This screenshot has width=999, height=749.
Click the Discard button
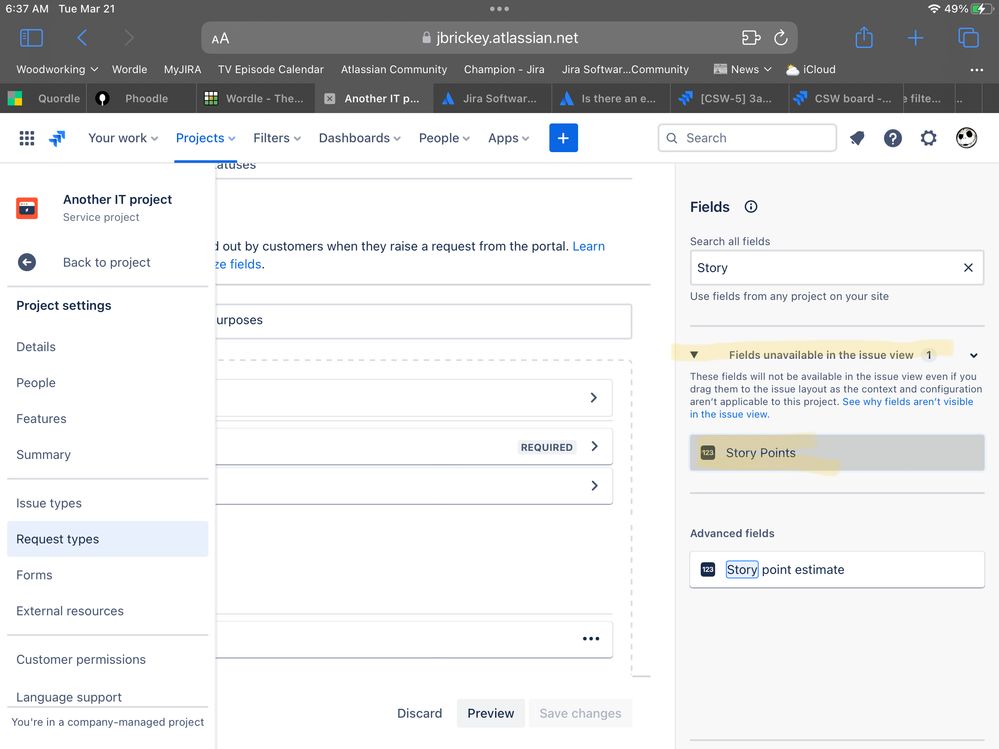coord(419,713)
